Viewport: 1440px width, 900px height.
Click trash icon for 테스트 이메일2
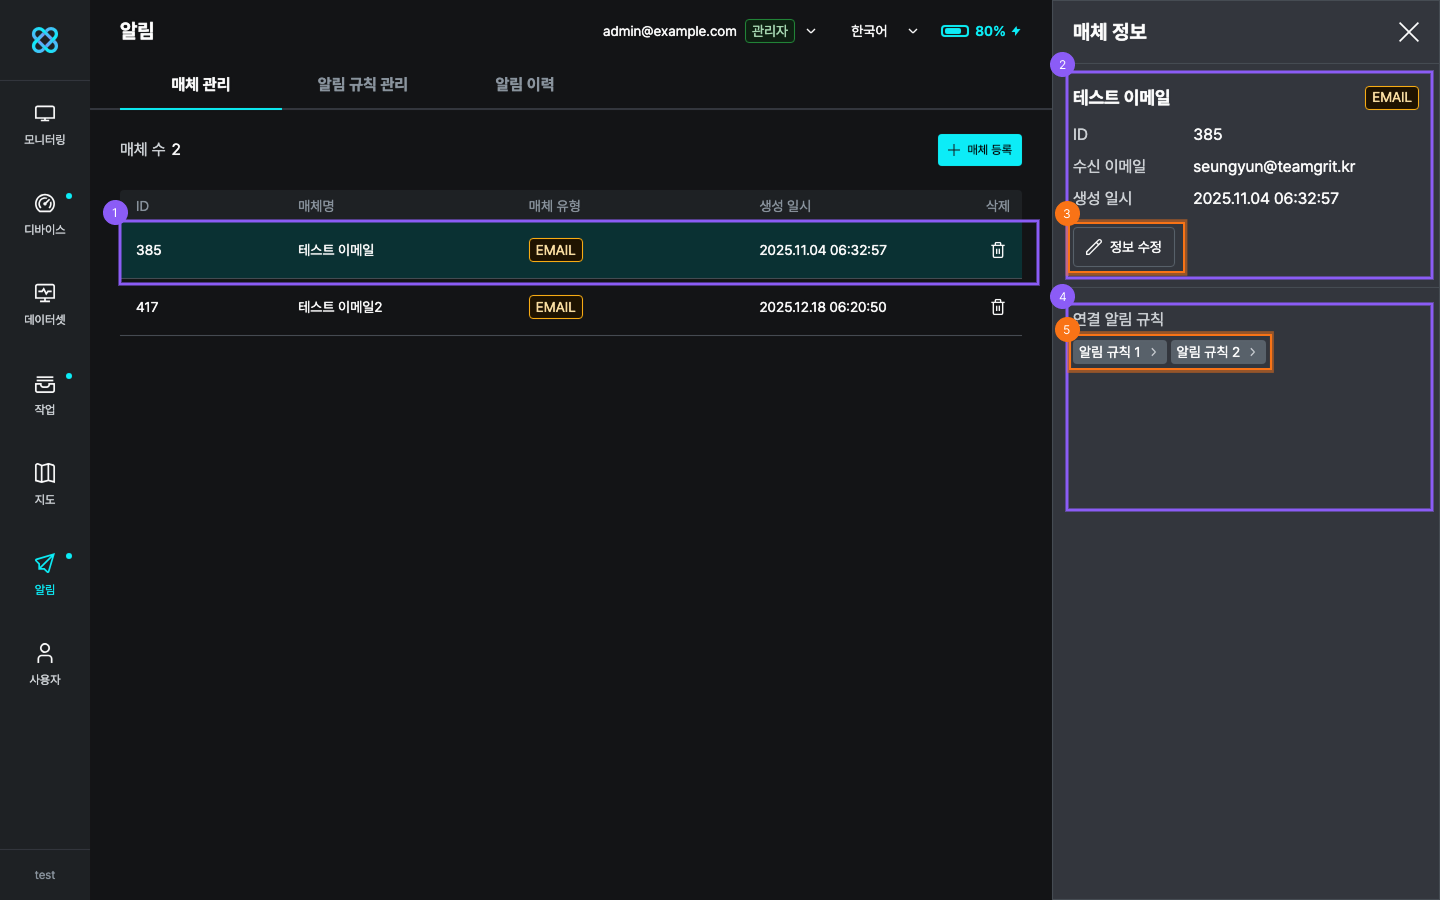point(997,307)
